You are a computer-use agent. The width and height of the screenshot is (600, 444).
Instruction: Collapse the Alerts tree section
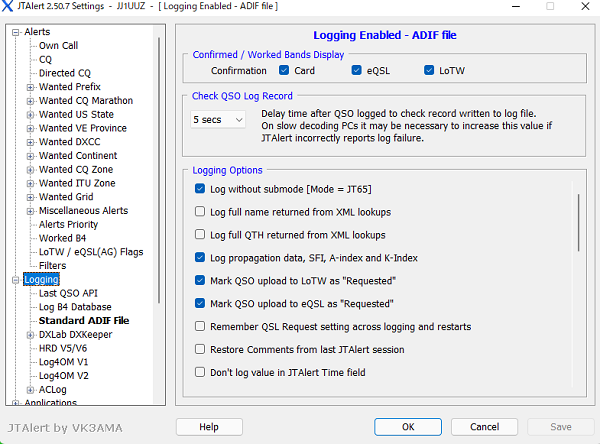pos(16,32)
